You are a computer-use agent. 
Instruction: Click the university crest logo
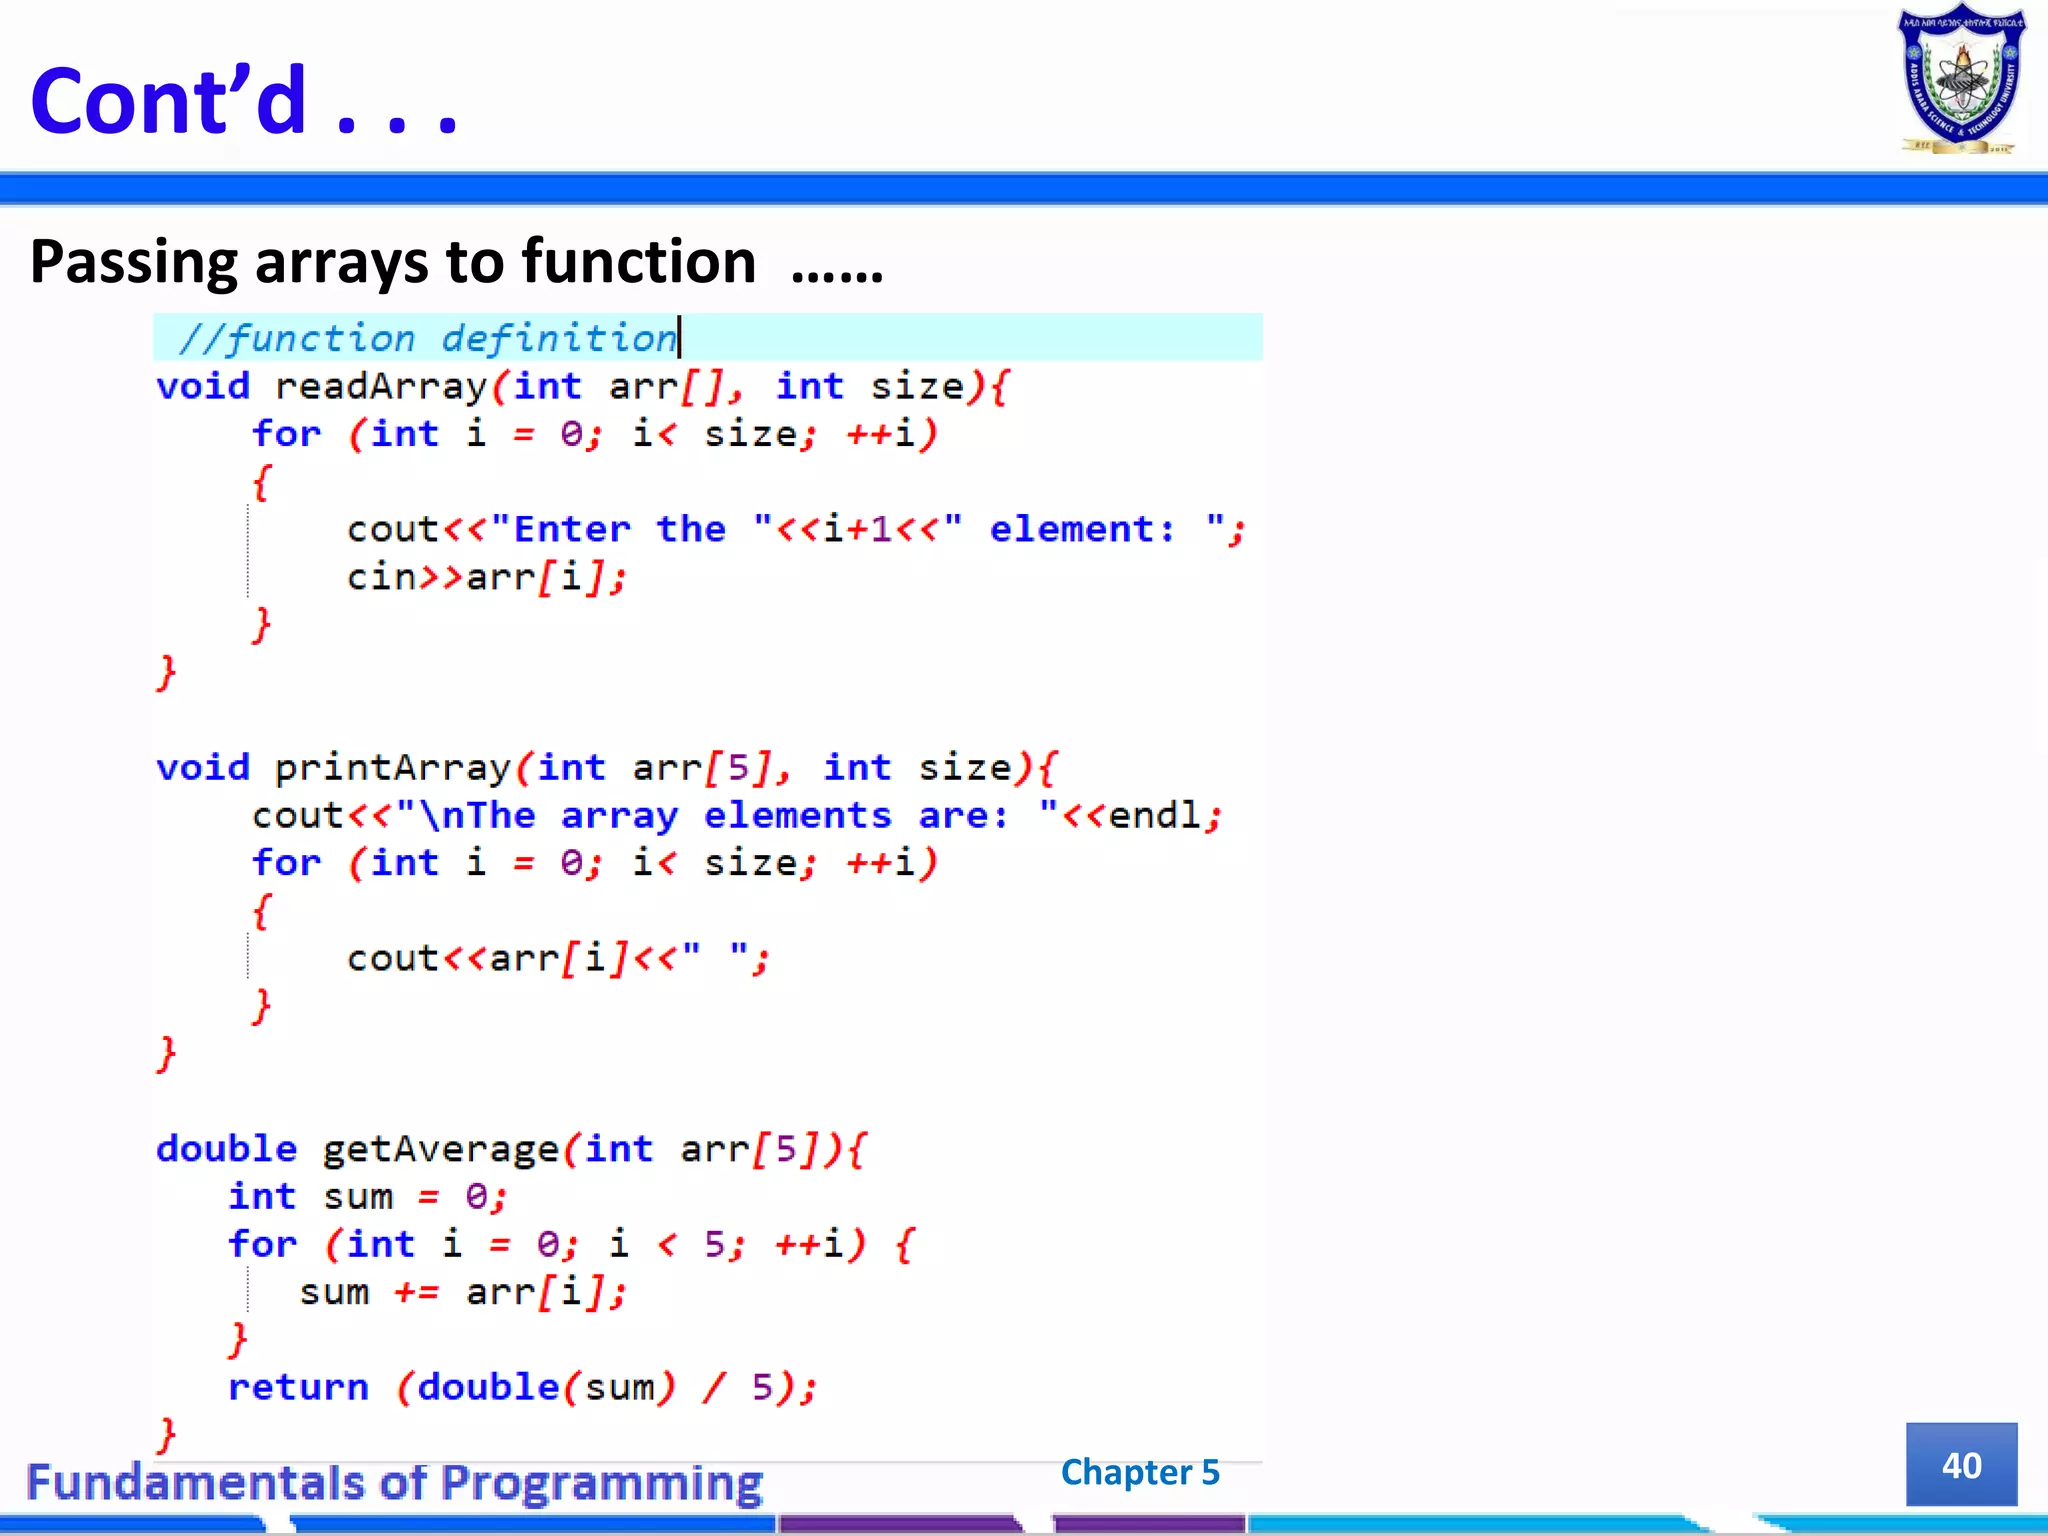click(x=1961, y=79)
